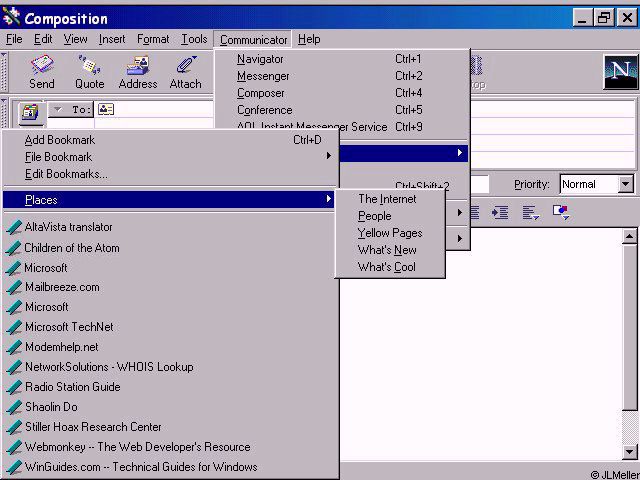Select the address card icon beside To:
The width and height of the screenshot is (640, 480).
(106, 109)
